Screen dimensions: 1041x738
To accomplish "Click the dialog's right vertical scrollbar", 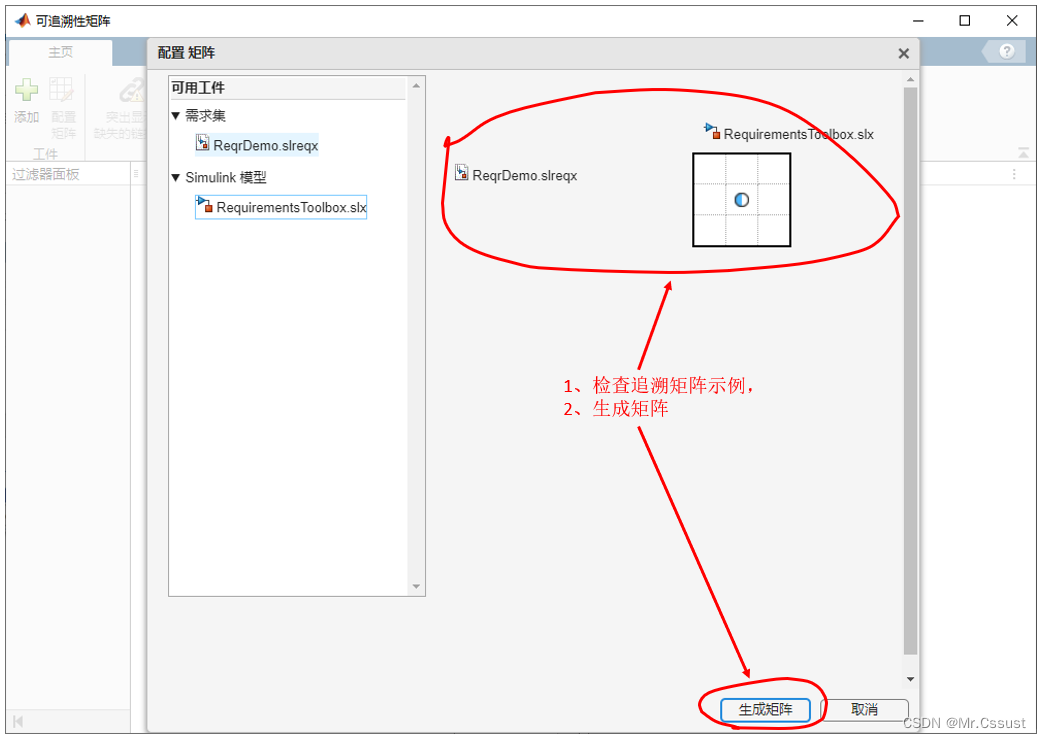I will (910, 372).
